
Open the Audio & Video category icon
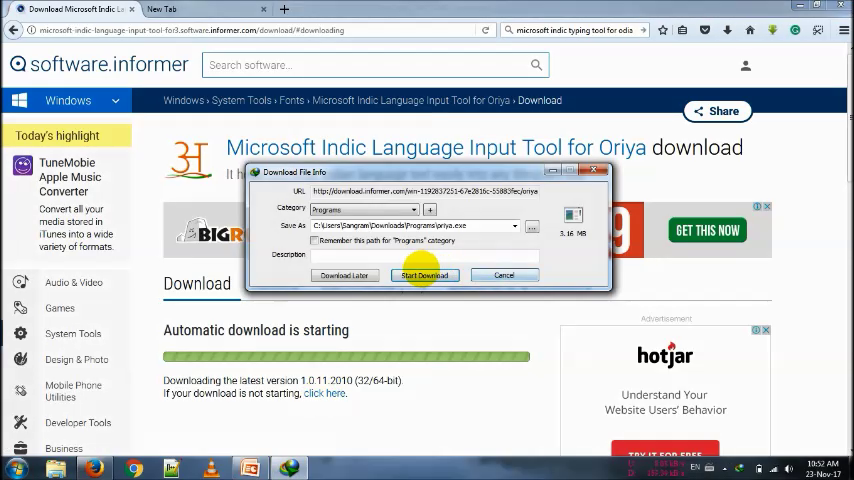(20, 282)
